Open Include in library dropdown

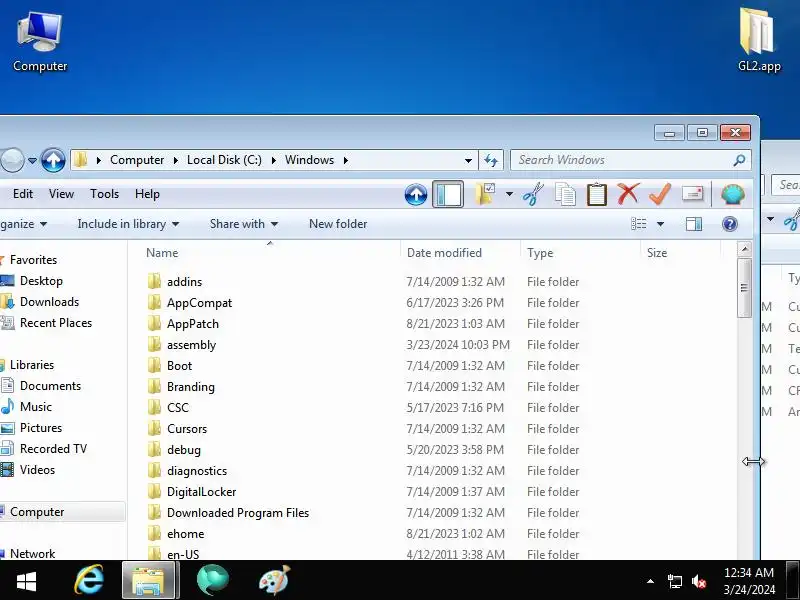(x=128, y=224)
